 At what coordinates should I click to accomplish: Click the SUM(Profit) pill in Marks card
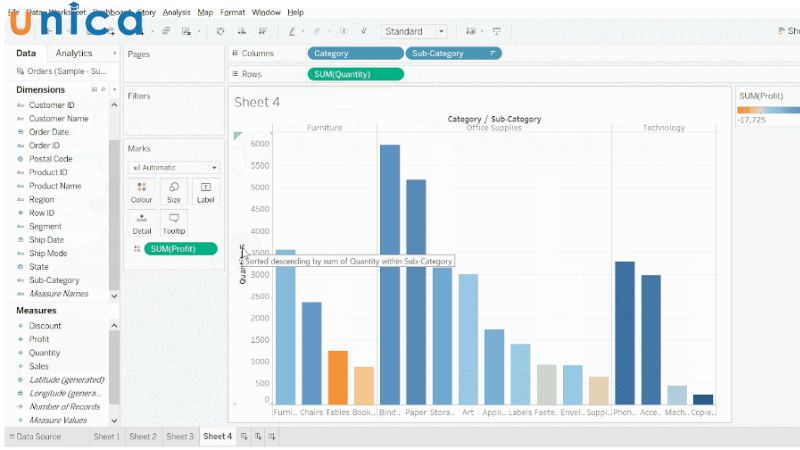coord(180,248)
